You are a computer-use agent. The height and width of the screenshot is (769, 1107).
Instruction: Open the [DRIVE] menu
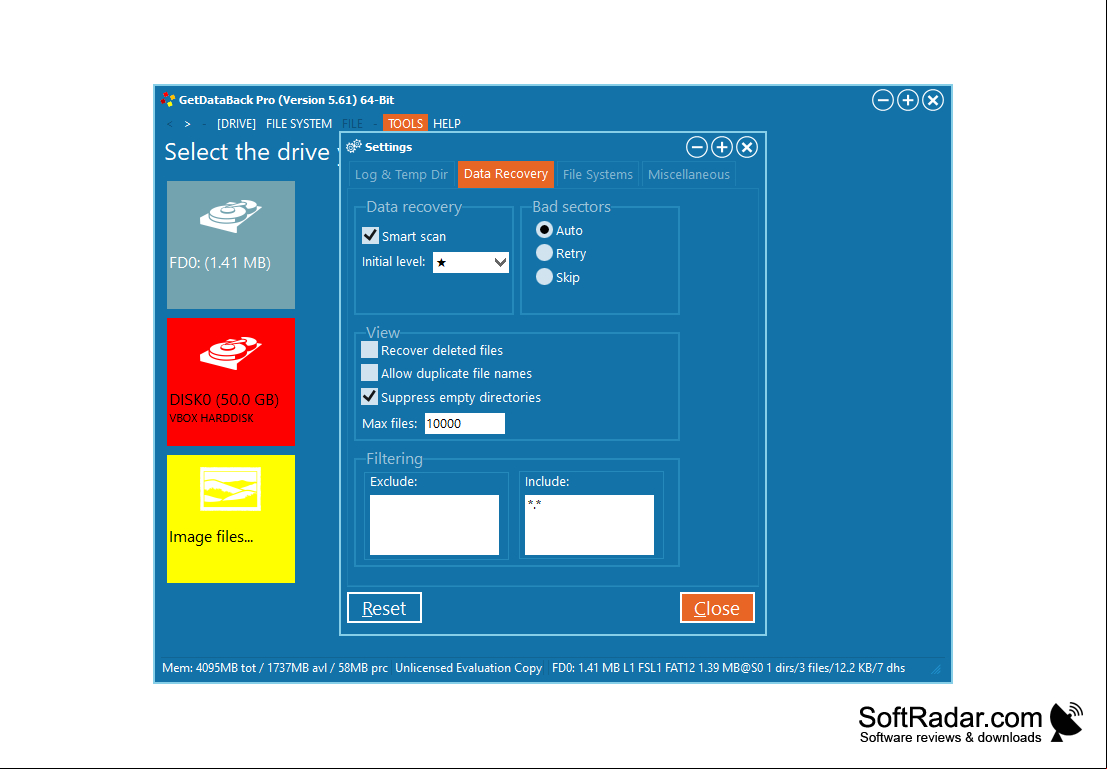[x=236, y=124]
